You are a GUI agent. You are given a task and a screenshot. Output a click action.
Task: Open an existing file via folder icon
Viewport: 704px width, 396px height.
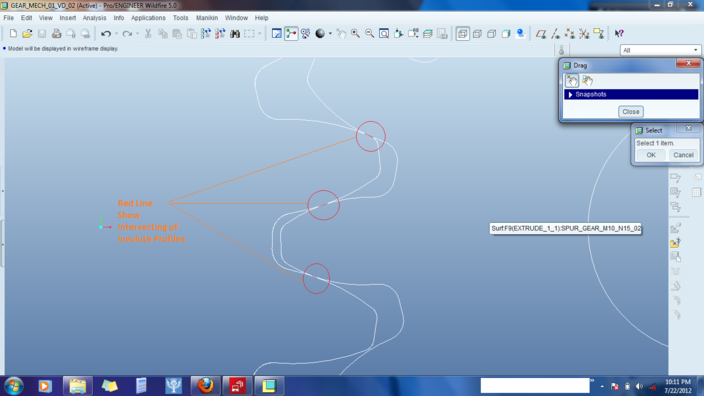27,34
